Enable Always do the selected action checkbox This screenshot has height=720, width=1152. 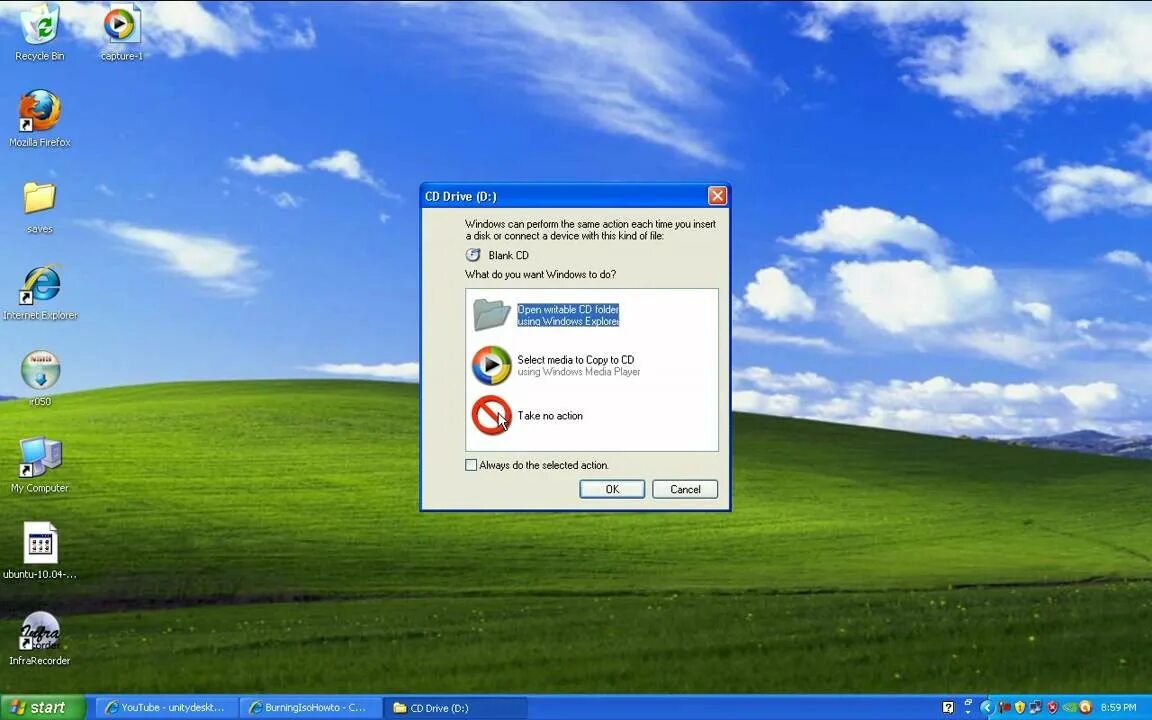click(x=471, y=465)
